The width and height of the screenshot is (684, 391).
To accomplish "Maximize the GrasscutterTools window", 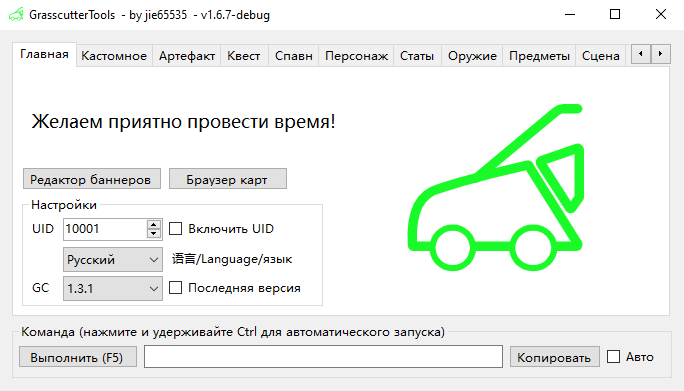I will click(615, 14).
